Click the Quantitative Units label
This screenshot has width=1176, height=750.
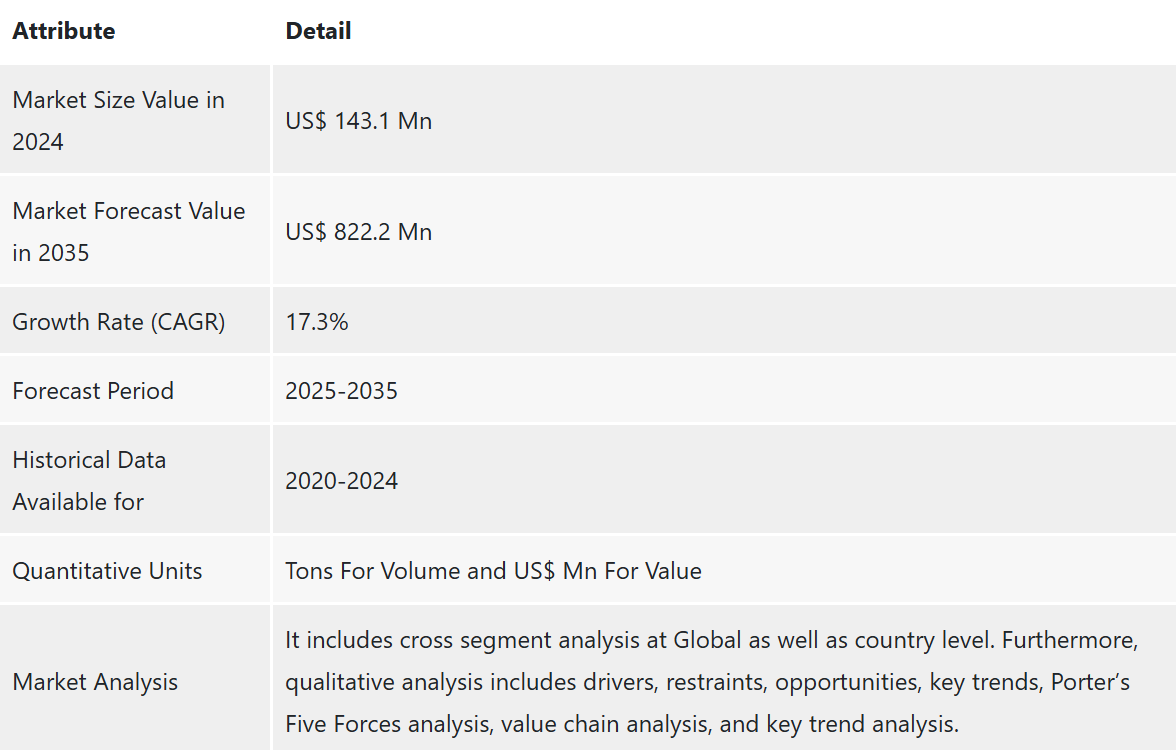[107, 571]
